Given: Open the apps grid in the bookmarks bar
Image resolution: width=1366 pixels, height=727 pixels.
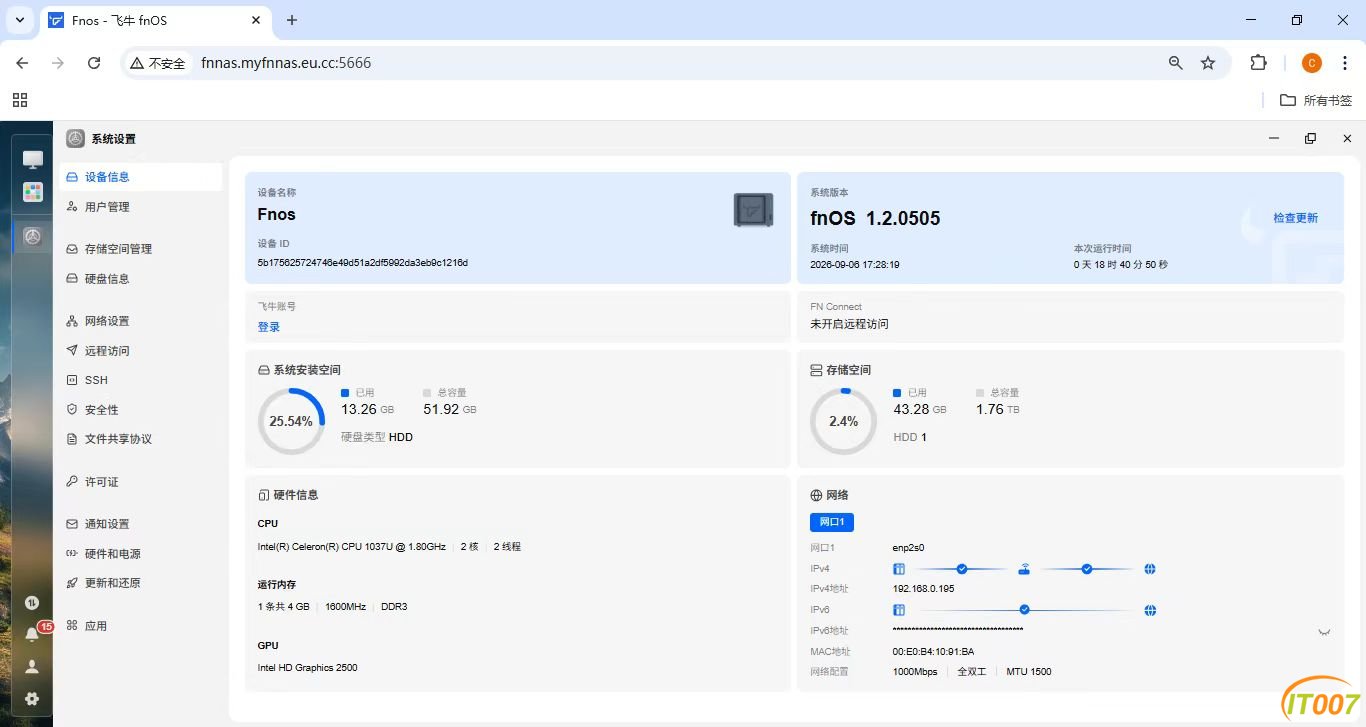Looking at the screenshot, I should point(20,100).
